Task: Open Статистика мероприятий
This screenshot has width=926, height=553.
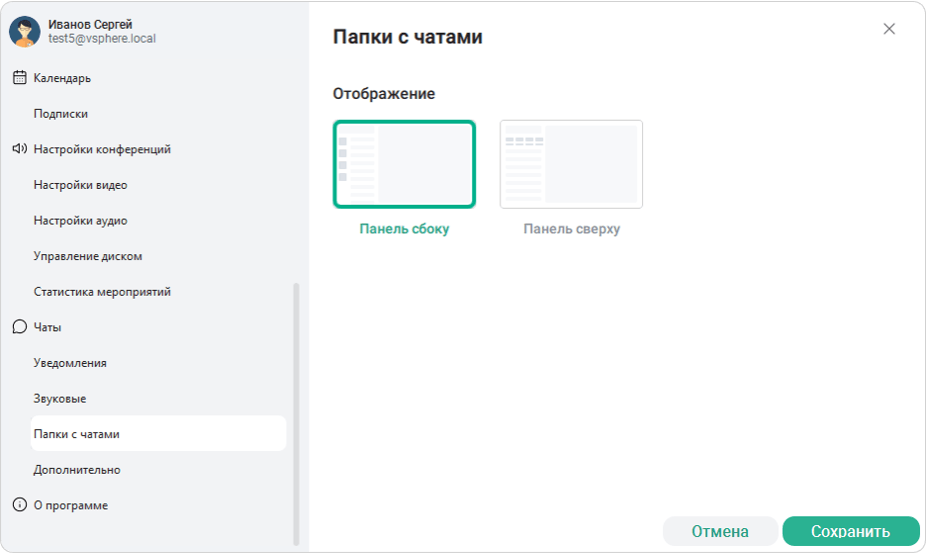Action: pos(102,291)
